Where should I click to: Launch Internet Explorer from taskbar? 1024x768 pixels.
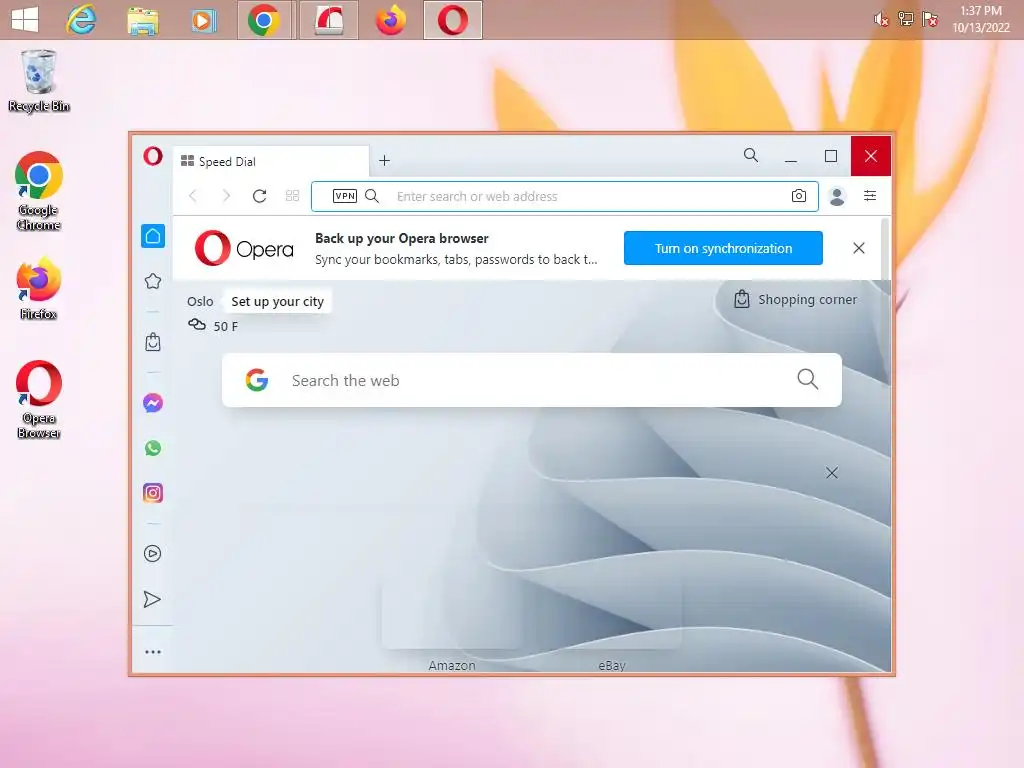(81, 20)
